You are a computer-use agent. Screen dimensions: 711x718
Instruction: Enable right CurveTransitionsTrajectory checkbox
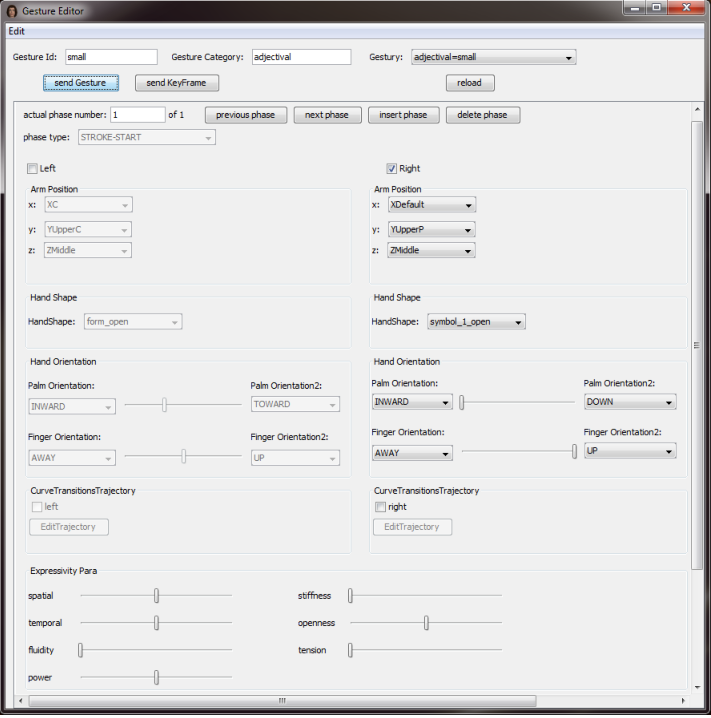[380, 507]
